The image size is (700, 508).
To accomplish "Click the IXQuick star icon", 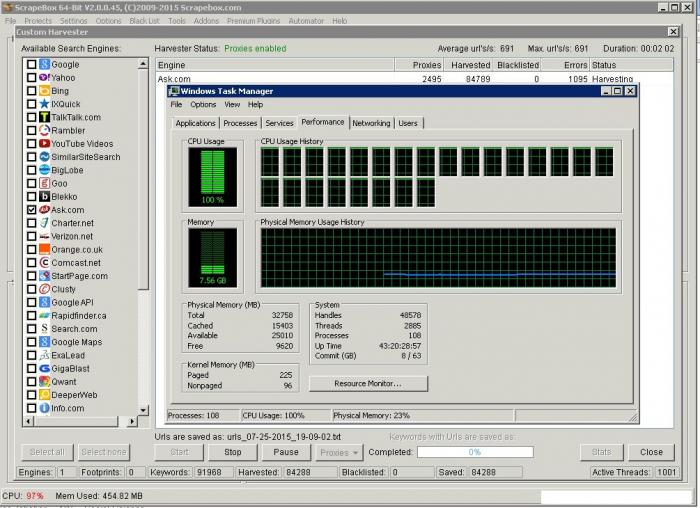I will 44,104.
